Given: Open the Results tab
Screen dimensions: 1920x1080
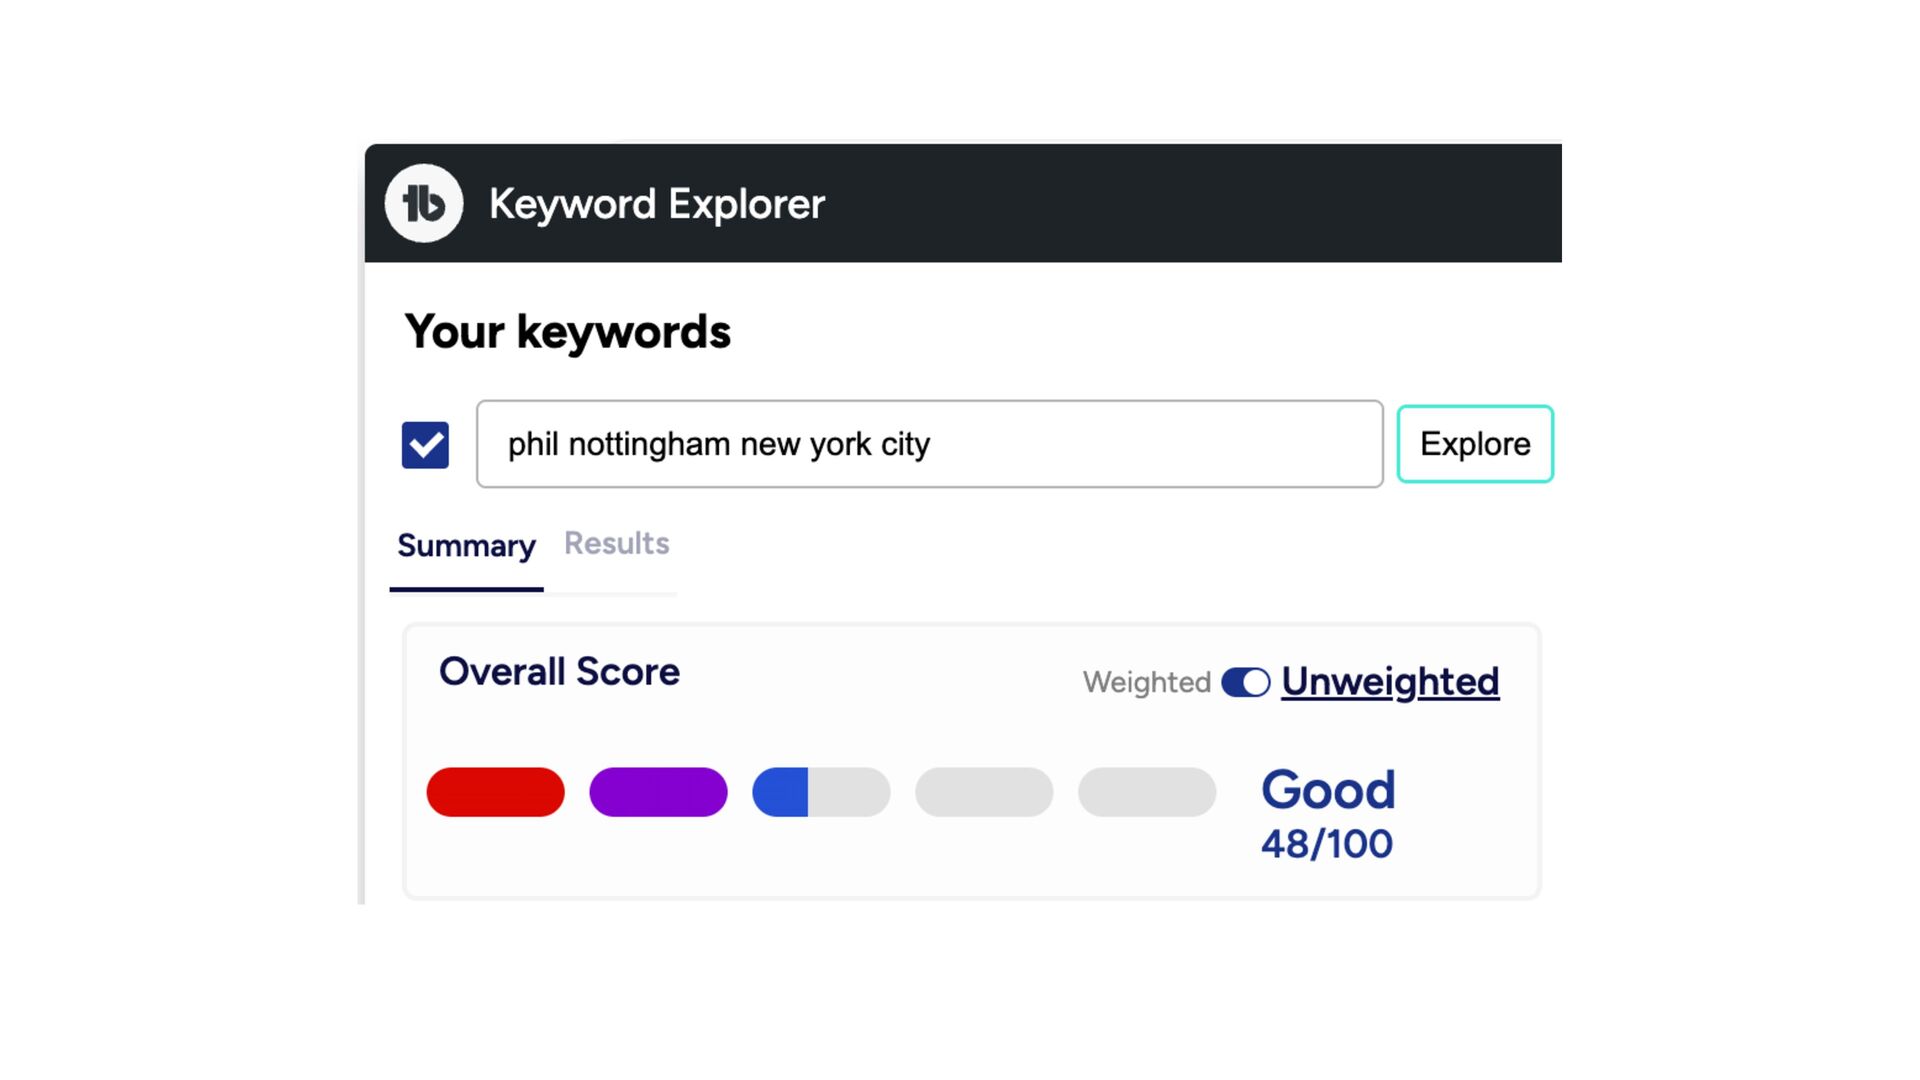Looking at the screenshot, I should point(616,544).
